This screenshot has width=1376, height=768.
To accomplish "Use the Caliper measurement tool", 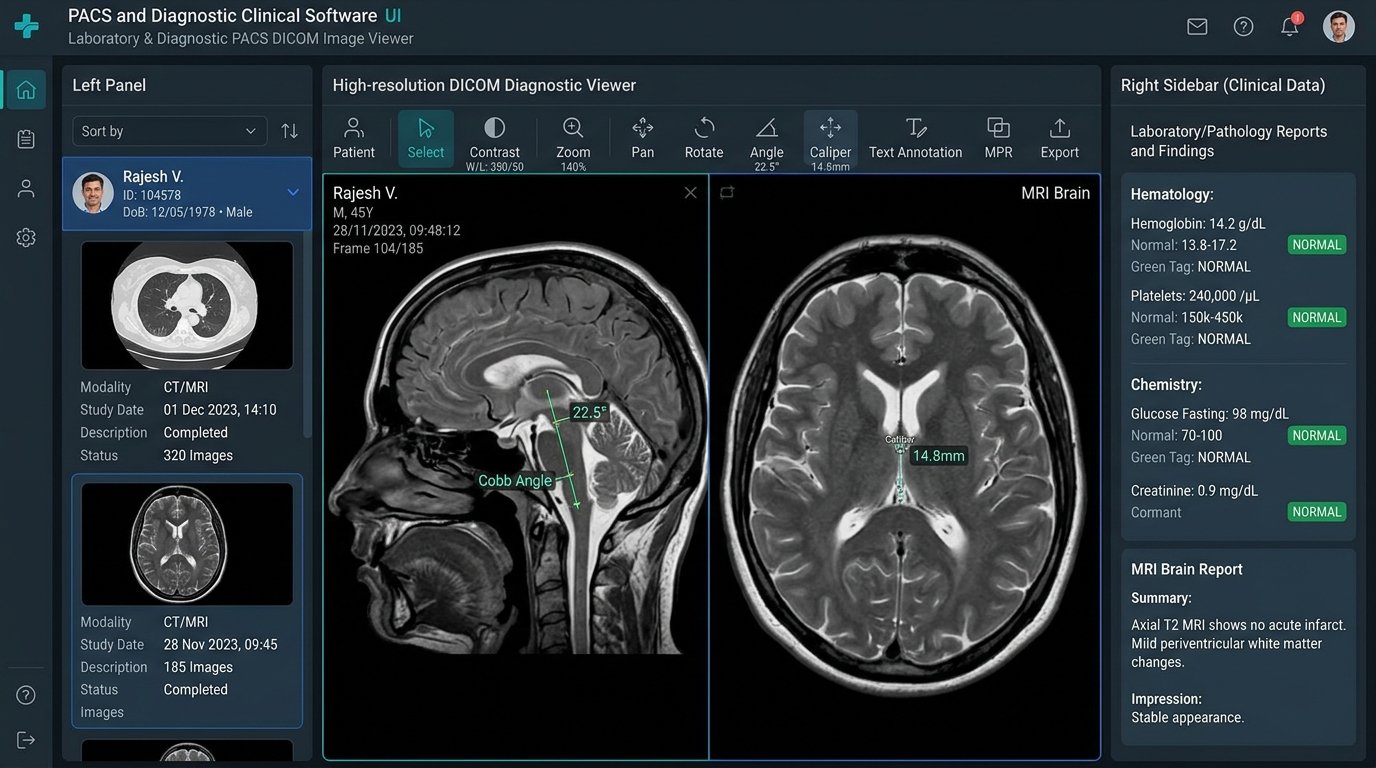I will [x=830, y=141].
